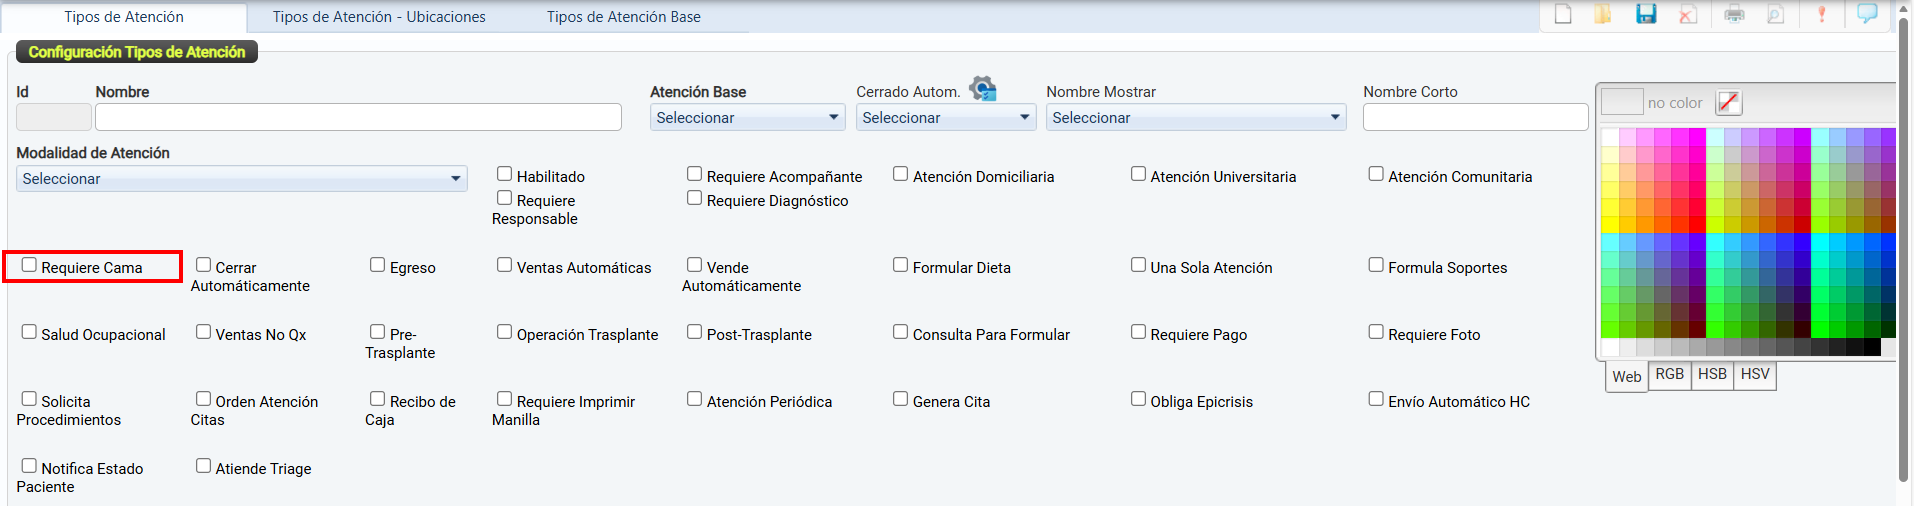The height and width of the screenshot is (506, 1914).
Task: Open the yellow folder icon in toolbar
Action: (x=1603, y=14)
